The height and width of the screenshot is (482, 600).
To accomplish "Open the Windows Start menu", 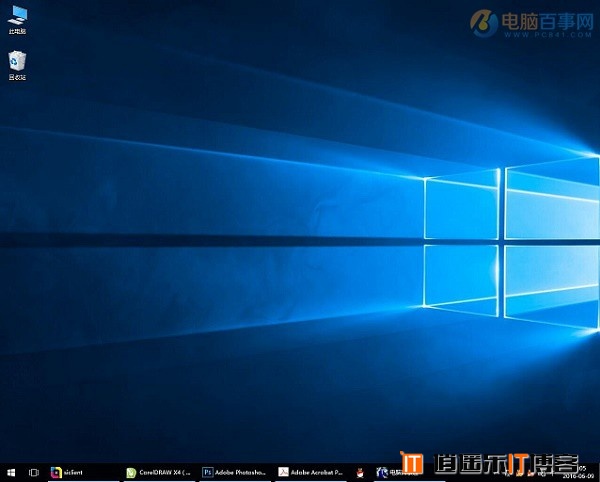I will [11, 473].
